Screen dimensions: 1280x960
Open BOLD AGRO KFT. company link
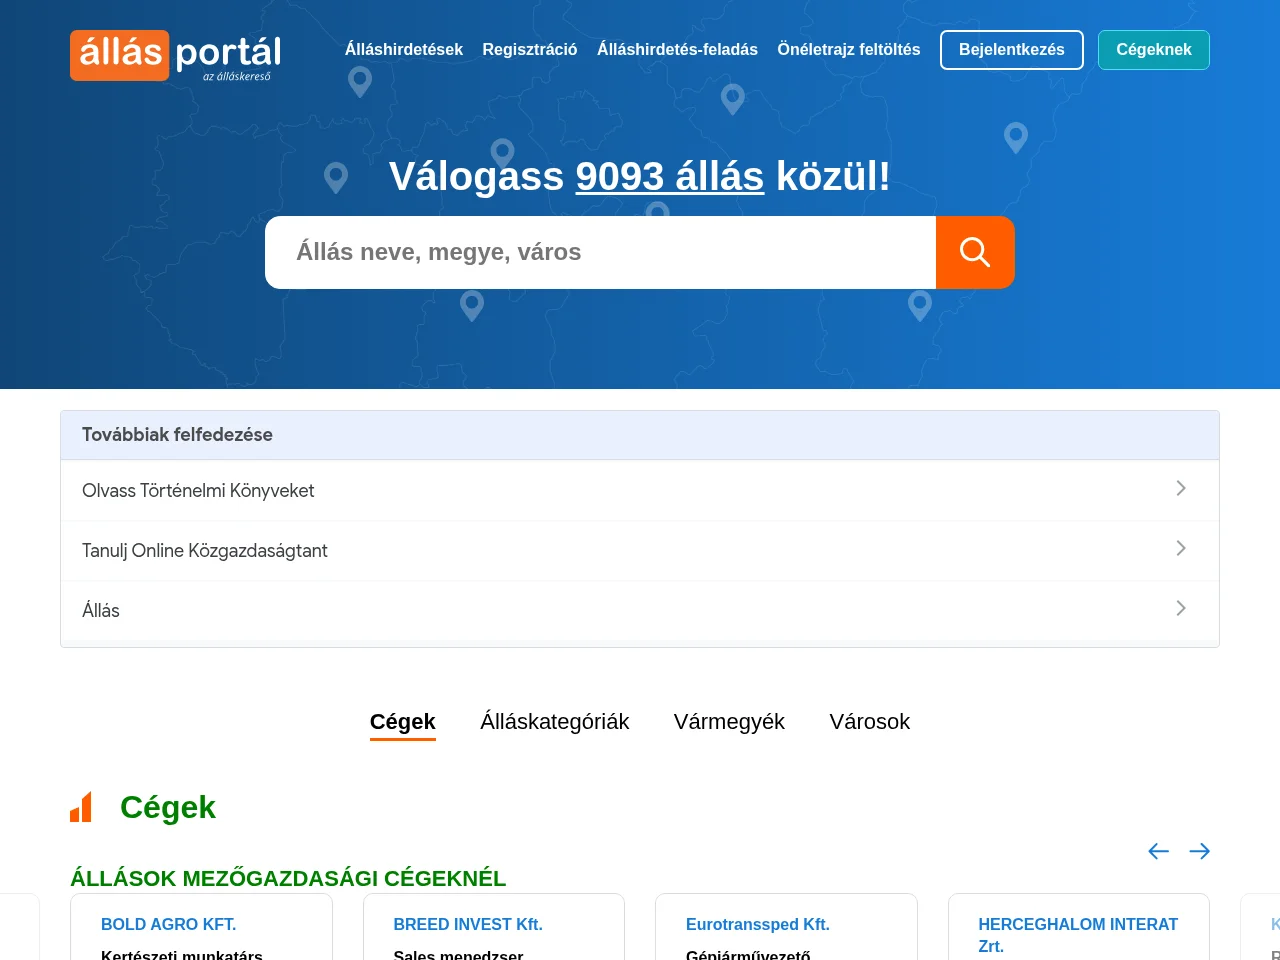coord(169,925)
